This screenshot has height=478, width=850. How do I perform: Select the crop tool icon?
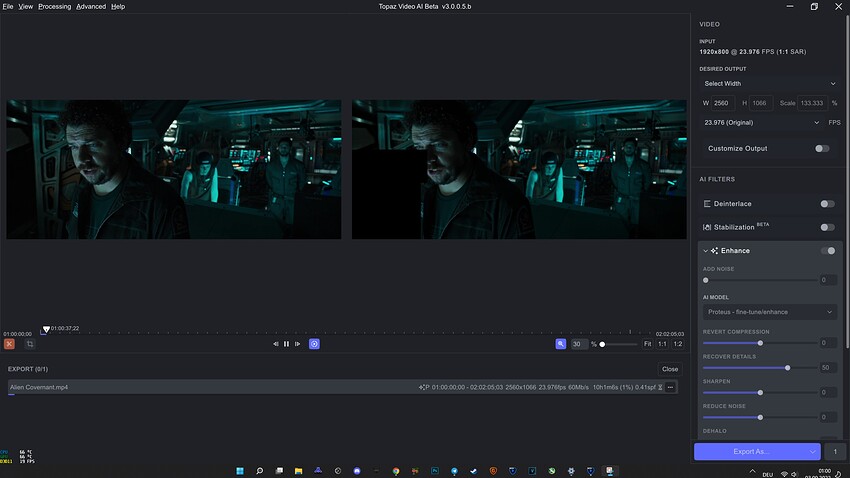pos(30,344)
